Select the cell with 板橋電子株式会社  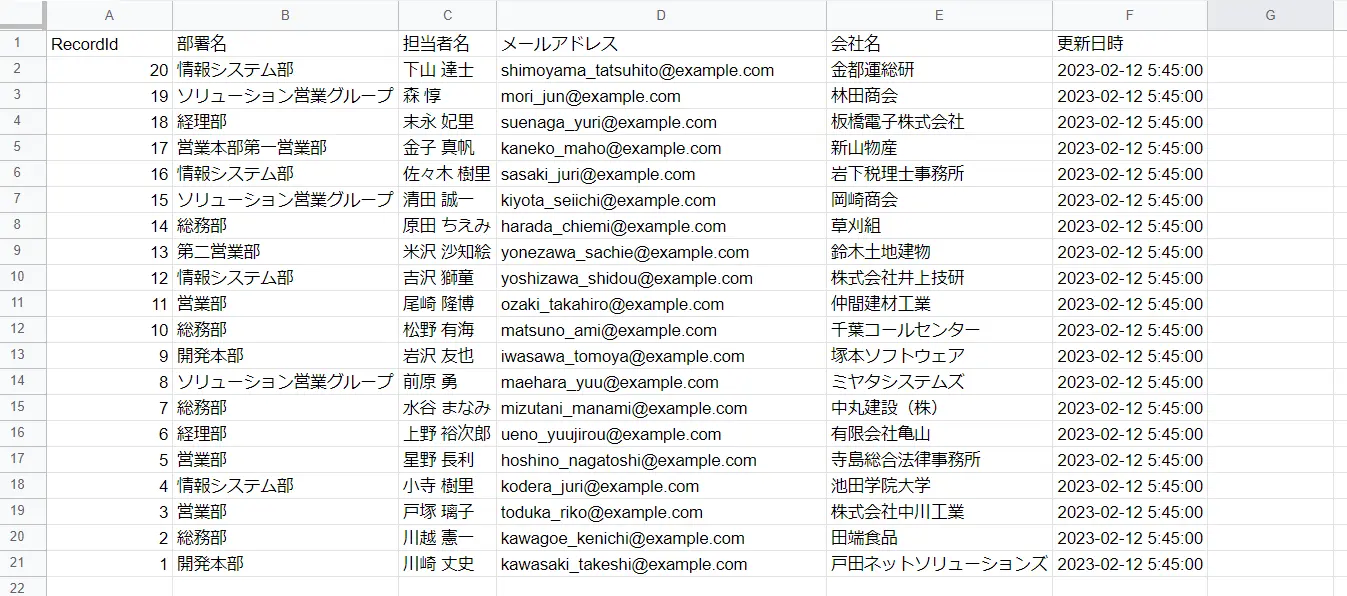point(939,122)
